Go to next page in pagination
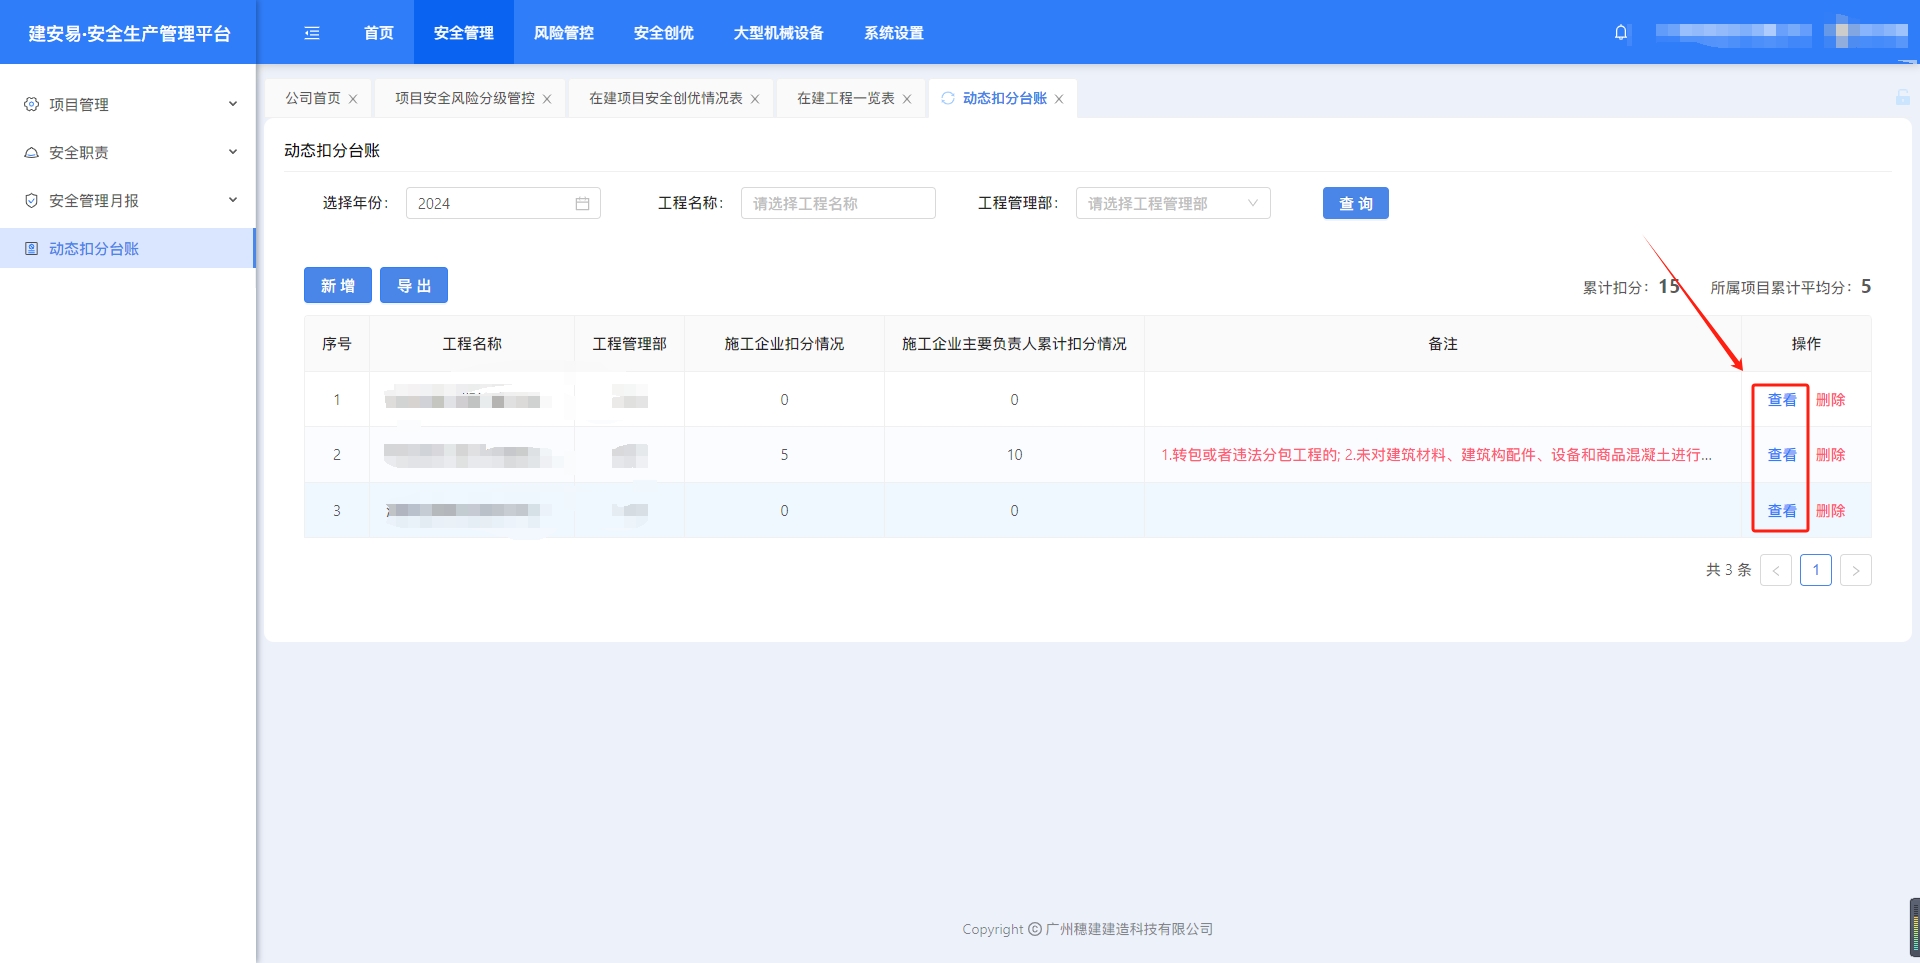The image size is (1920, 963). (1855, 570)
